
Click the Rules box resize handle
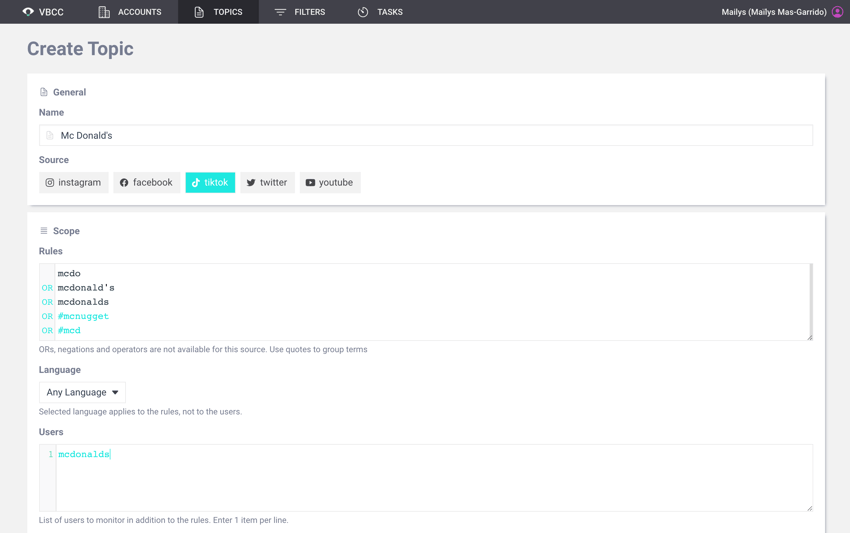tap(810, 337)
